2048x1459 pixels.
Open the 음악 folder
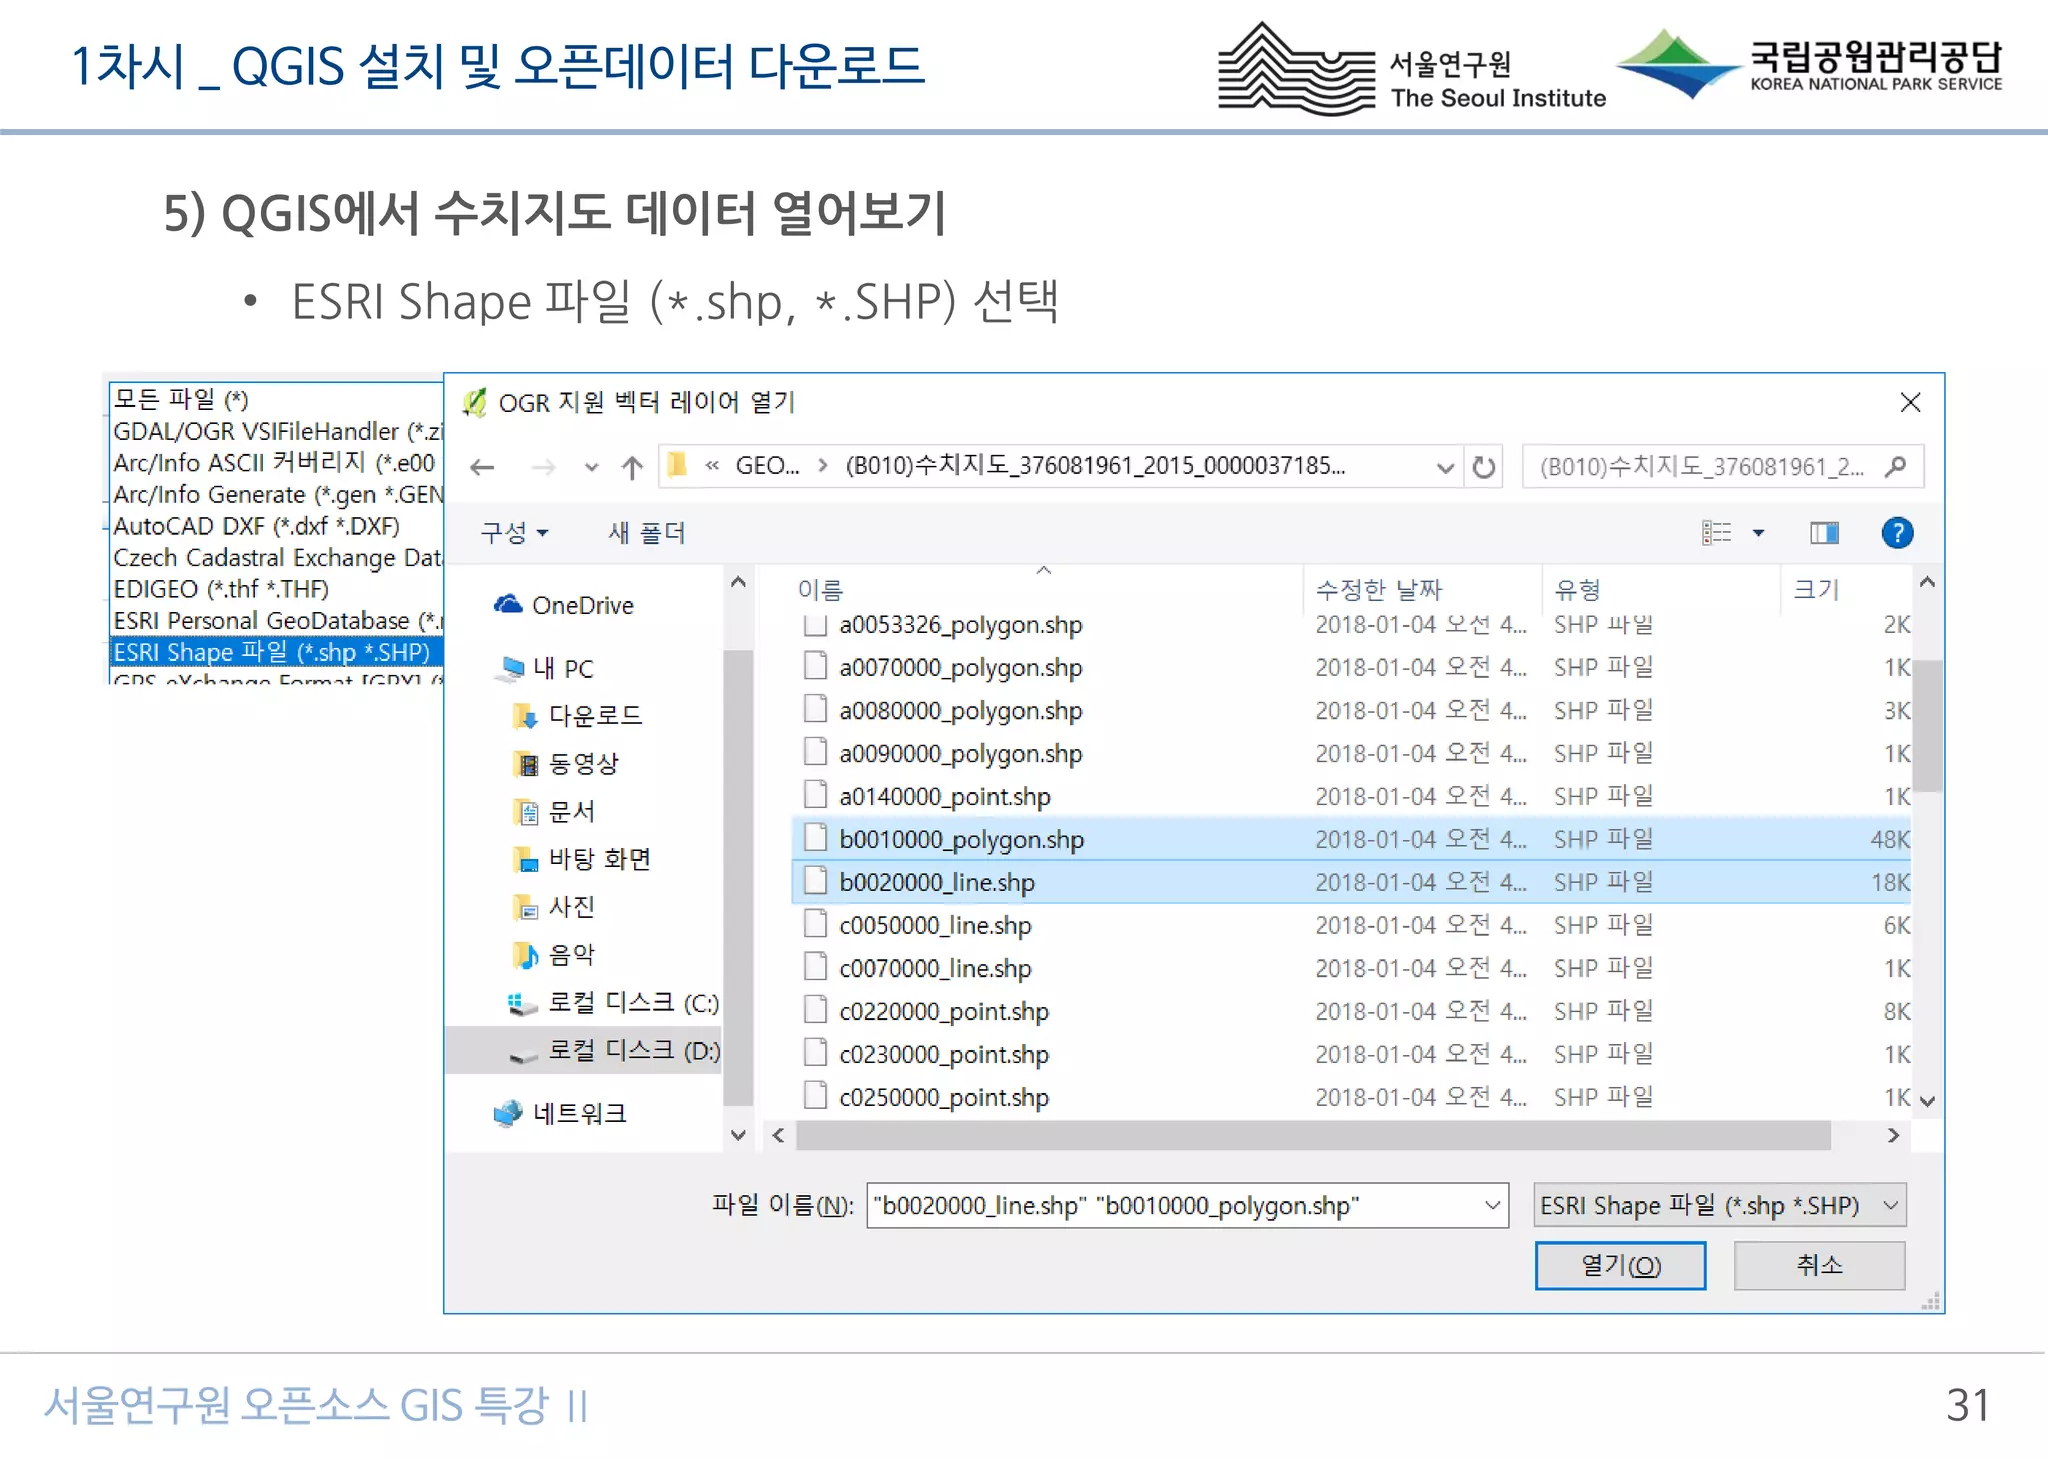[x=554, y=955]
